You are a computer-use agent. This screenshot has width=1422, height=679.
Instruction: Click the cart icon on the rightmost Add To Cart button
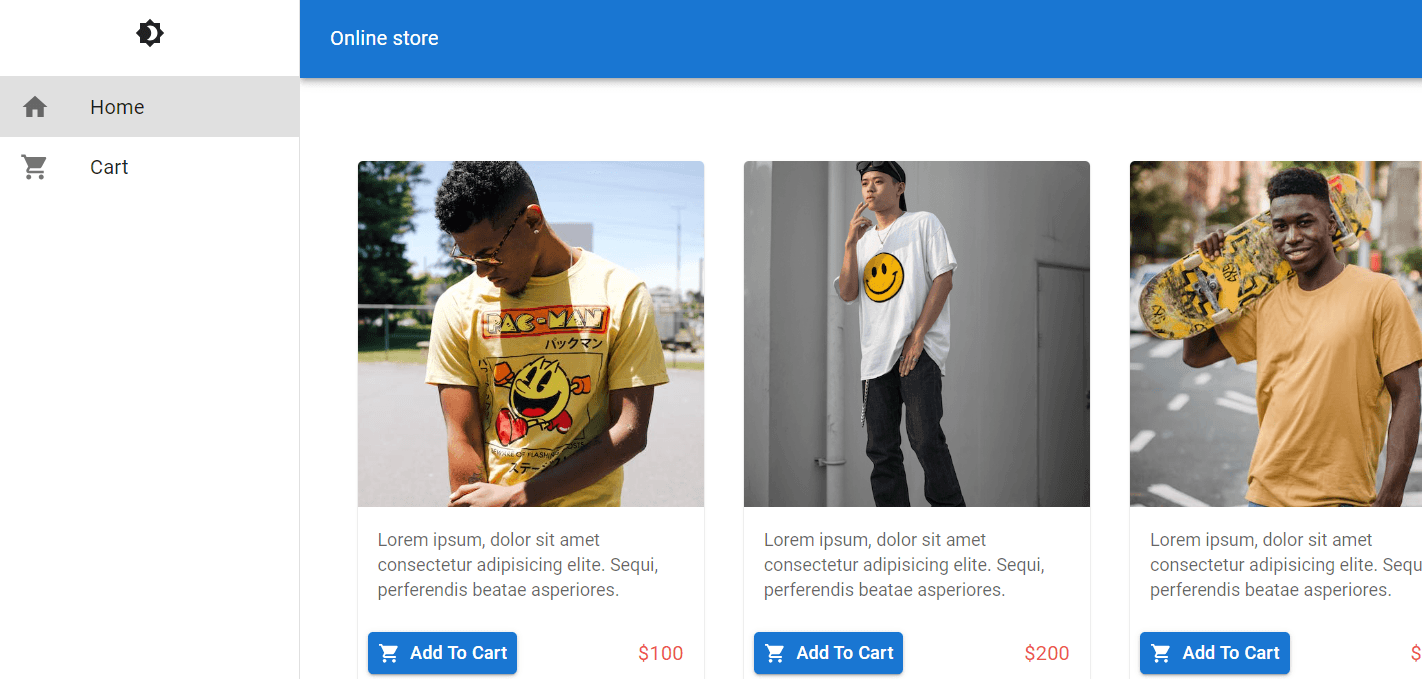pos(1161,653)
